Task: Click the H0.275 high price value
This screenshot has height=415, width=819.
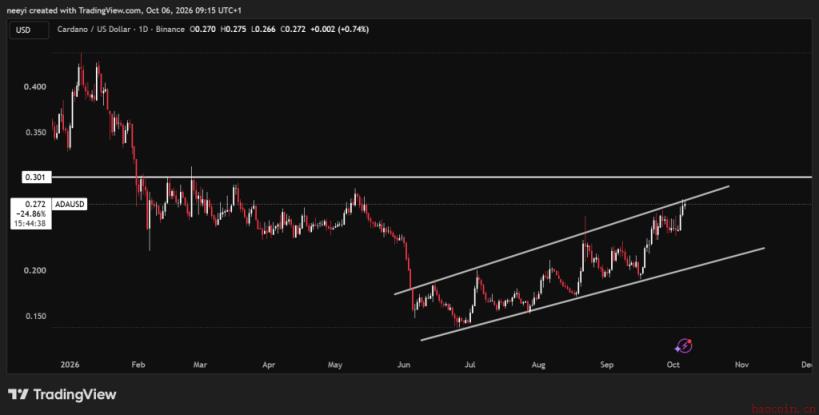Action: pos(233,30)
